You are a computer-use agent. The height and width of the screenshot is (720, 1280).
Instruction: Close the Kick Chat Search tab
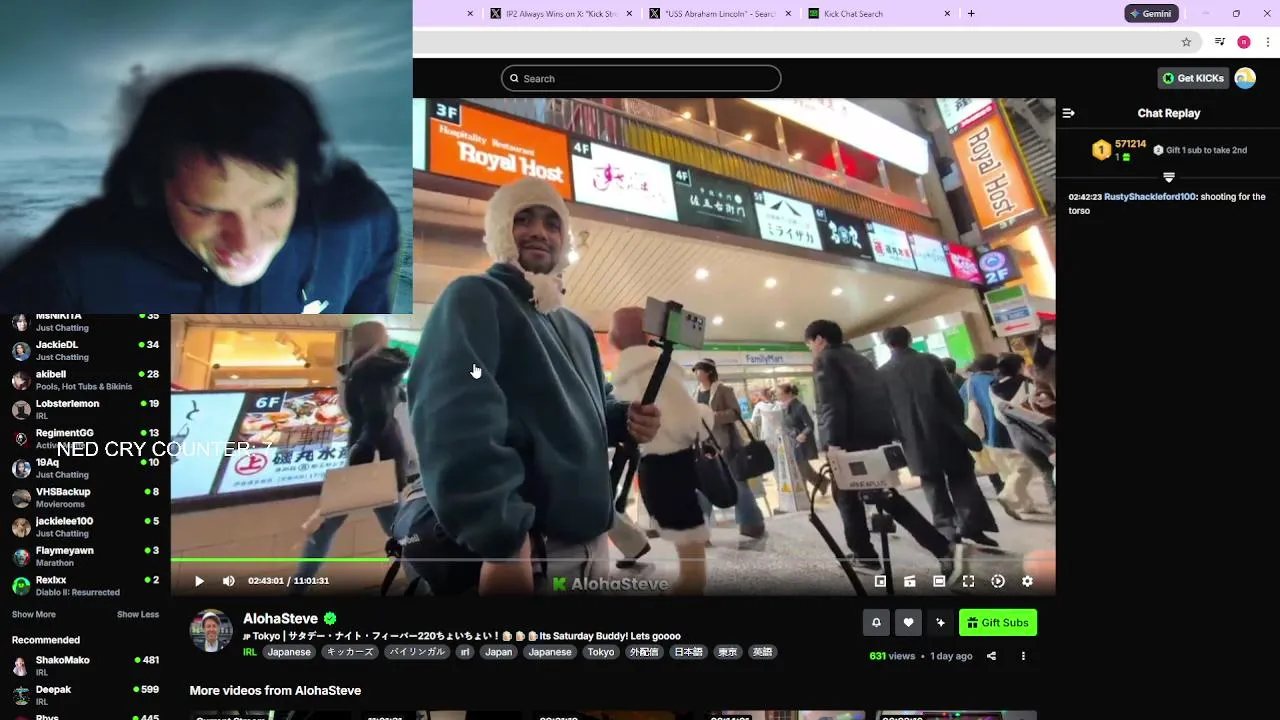click(x=947, y=14)
